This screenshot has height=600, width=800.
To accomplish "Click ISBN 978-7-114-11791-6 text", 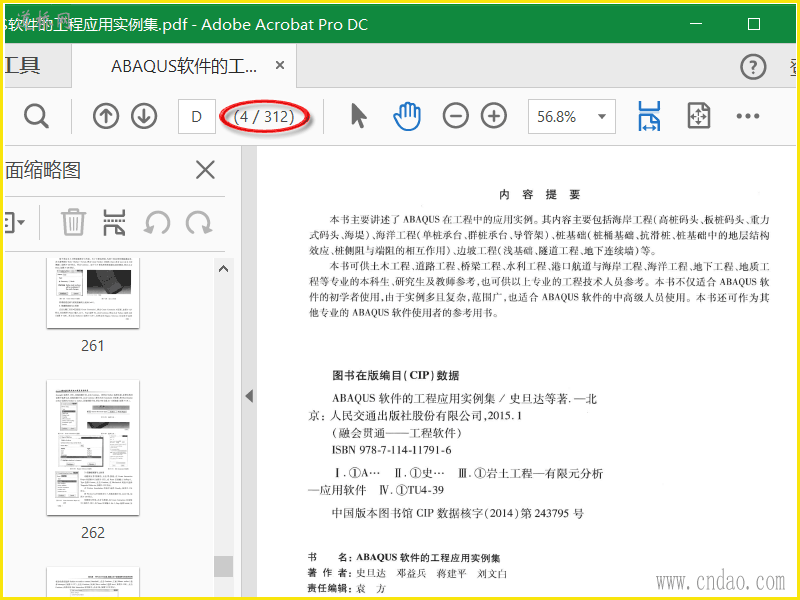I will (x=391, y=450).
